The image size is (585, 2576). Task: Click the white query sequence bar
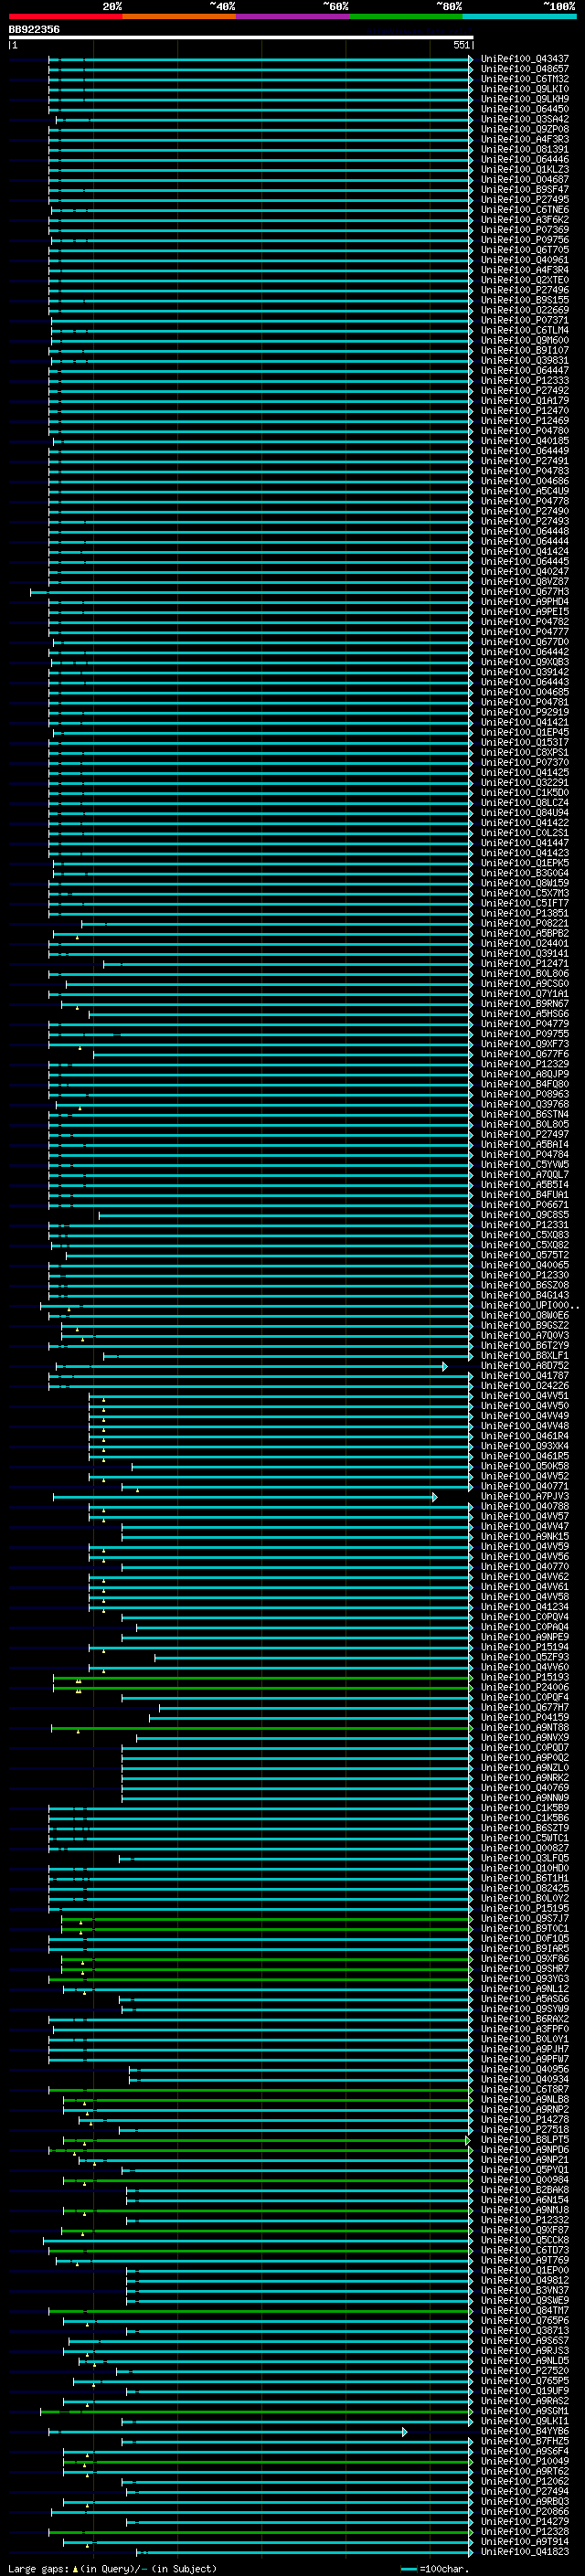tap(241, 37)
